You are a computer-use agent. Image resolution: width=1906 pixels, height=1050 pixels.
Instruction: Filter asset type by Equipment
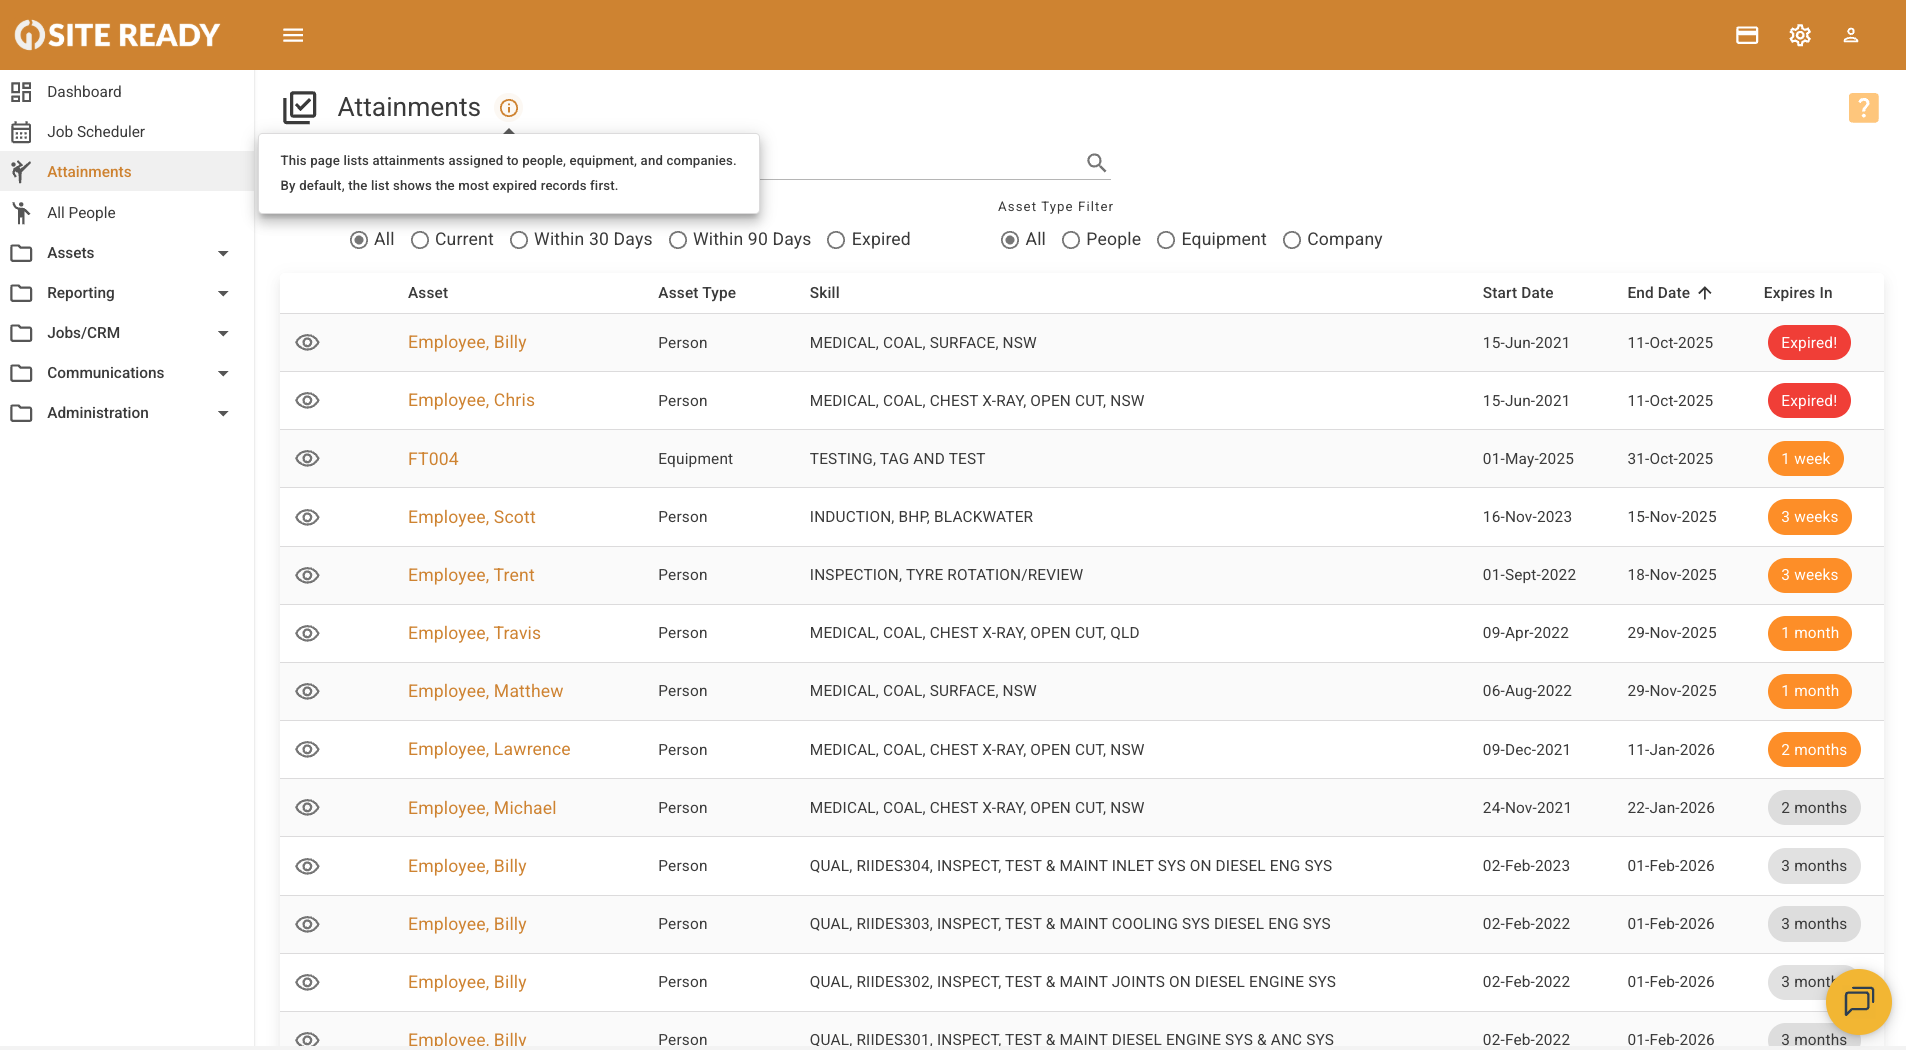pyautogui.click(x=1166, y=240)
